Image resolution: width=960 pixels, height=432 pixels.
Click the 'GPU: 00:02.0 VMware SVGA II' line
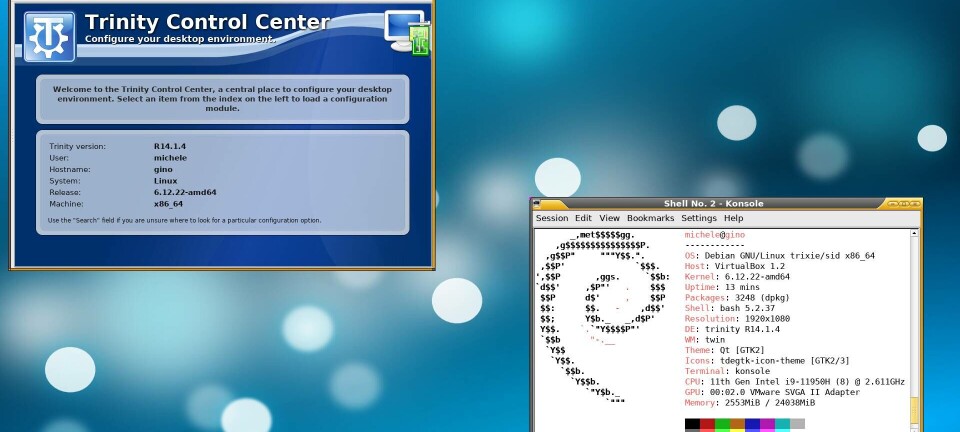point(772,392)
